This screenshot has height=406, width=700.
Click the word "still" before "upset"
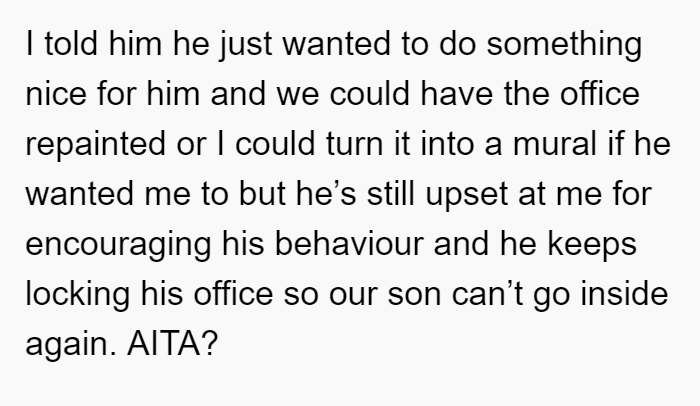[x=391, y=194]
